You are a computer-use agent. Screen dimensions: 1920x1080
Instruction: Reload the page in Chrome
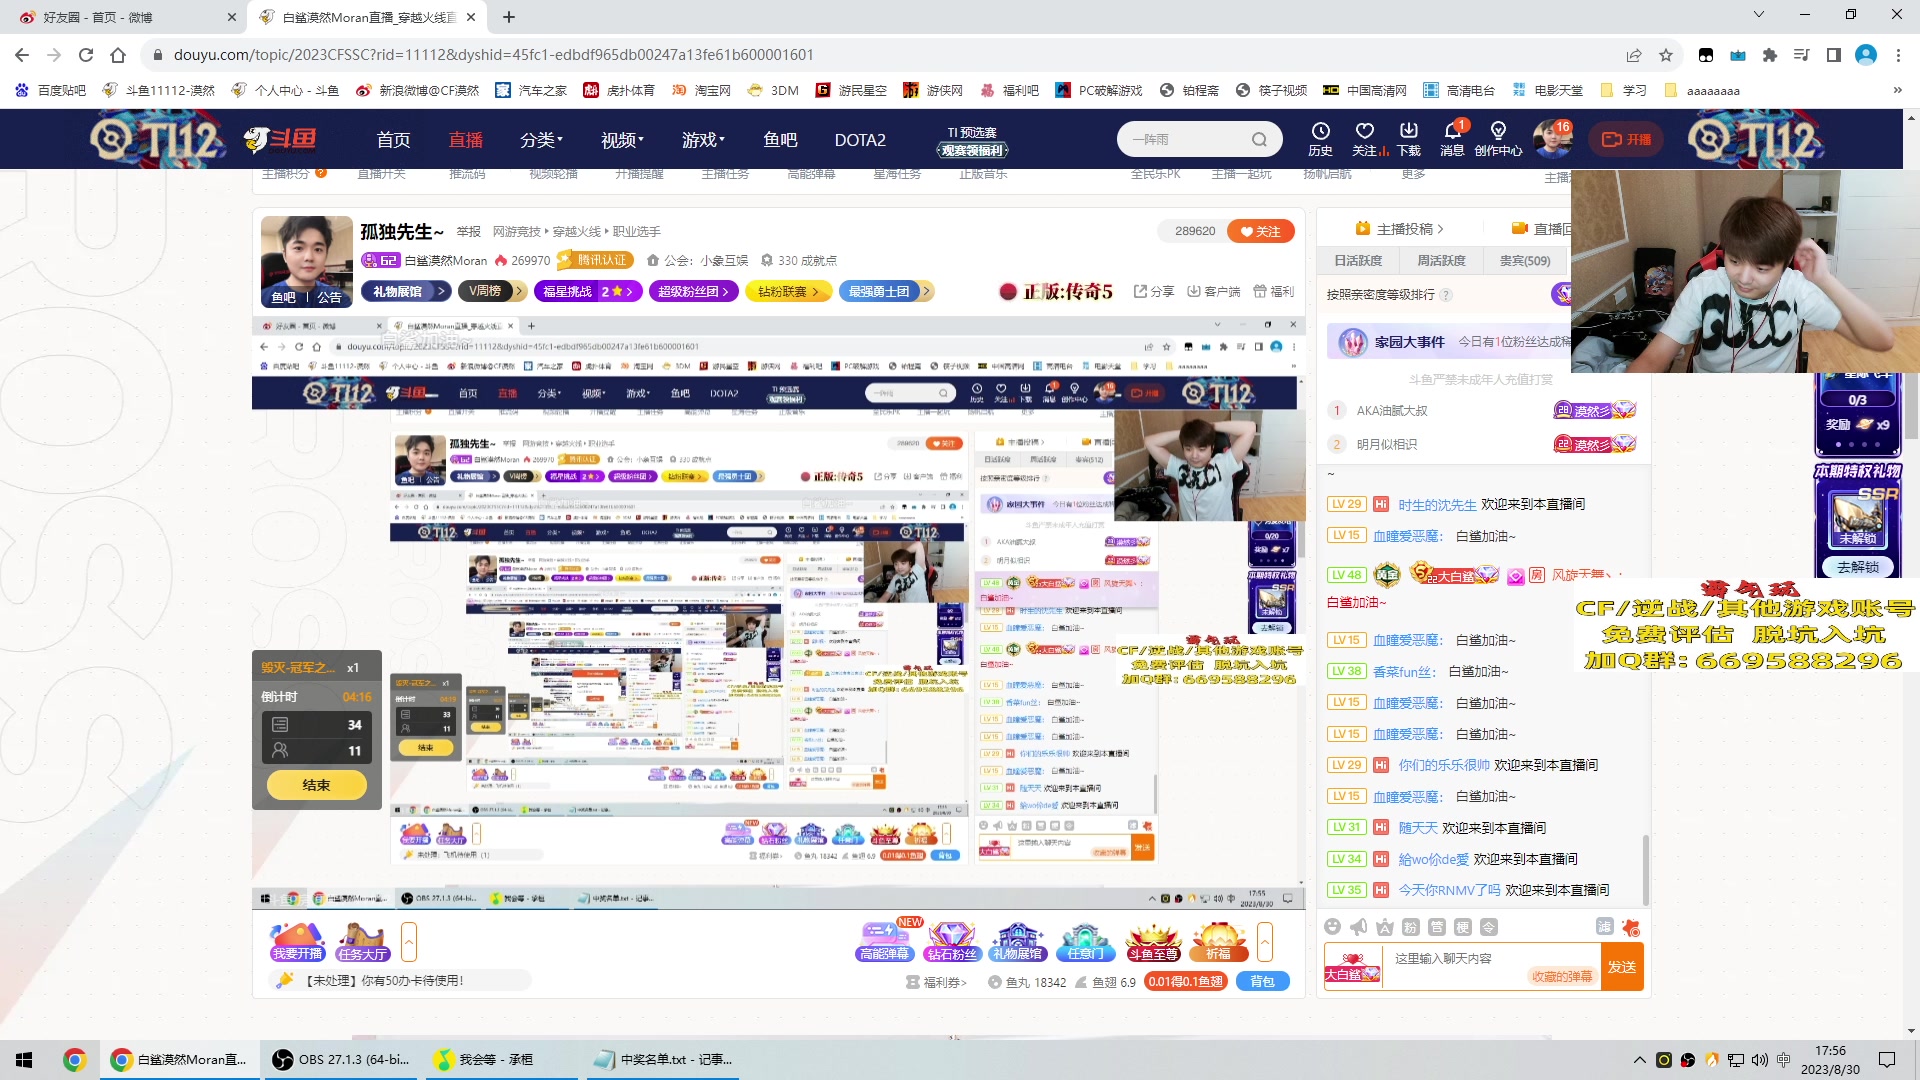(86, 55)
